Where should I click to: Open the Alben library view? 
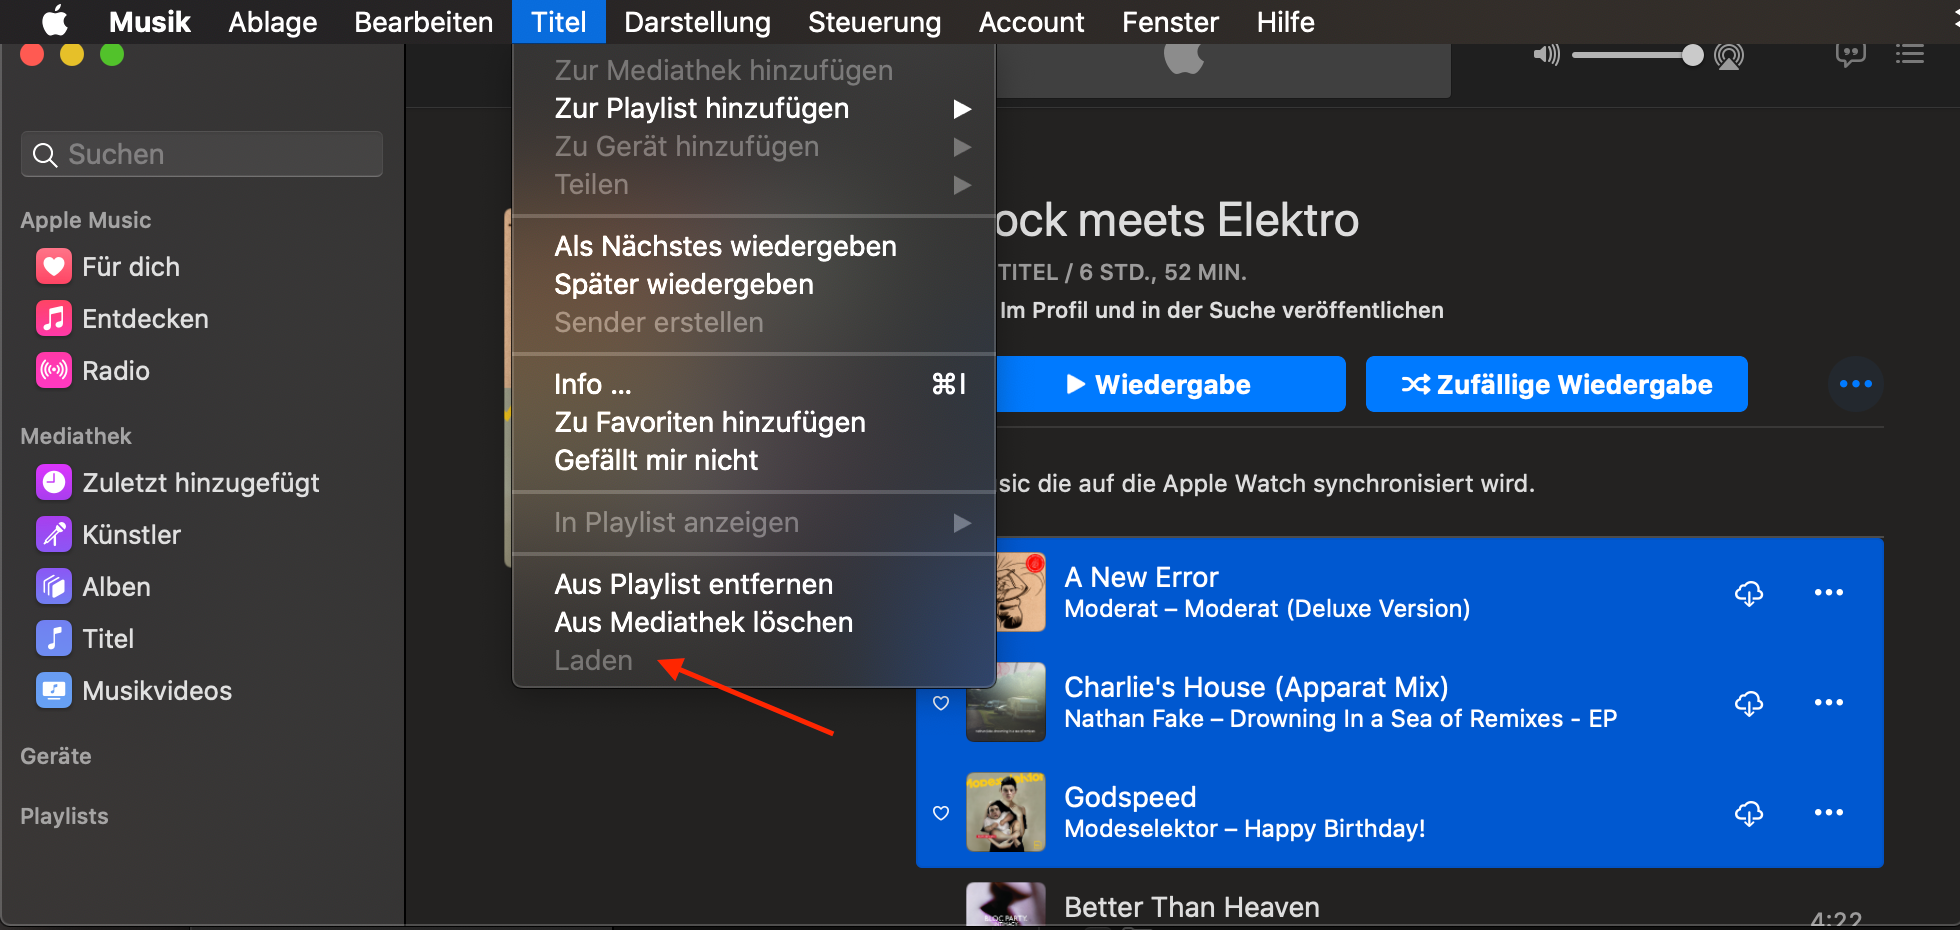(x=93, y=587)
